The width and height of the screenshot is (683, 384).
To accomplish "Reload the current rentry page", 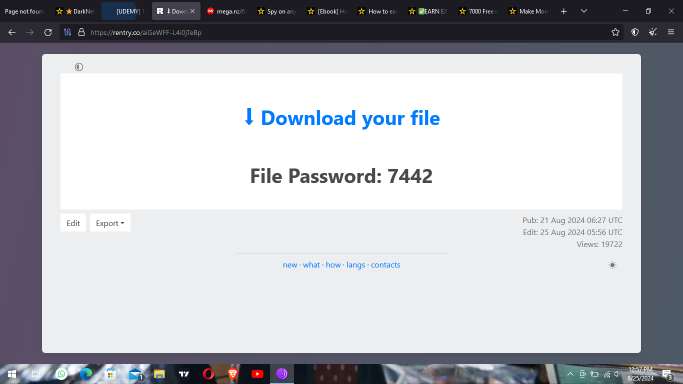I will 48,32.
